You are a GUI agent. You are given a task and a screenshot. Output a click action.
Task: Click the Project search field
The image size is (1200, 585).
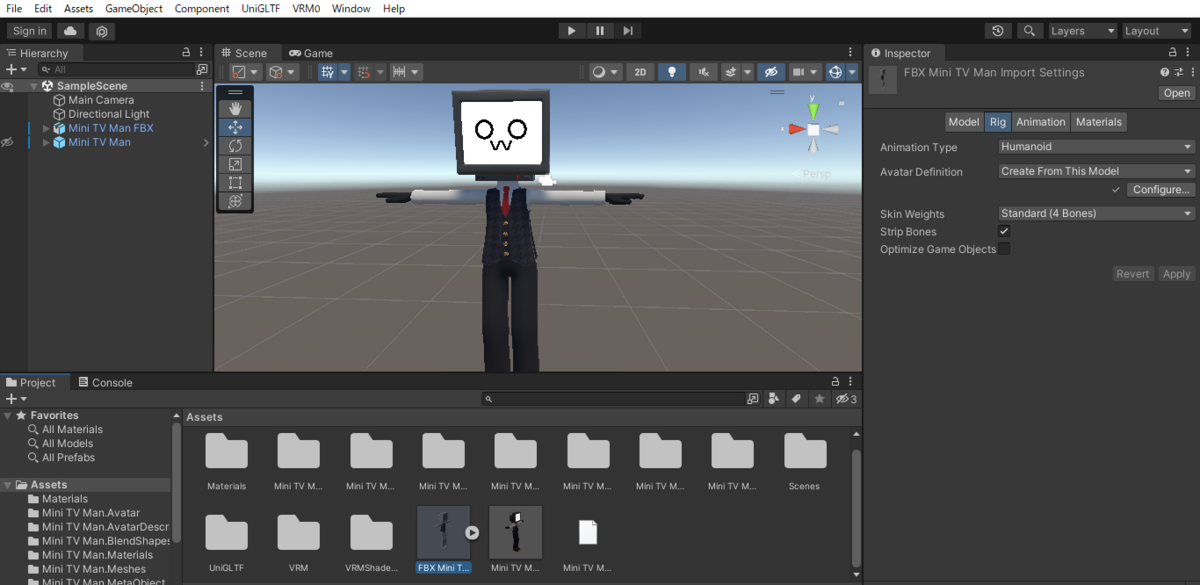[x=613, y=399]
